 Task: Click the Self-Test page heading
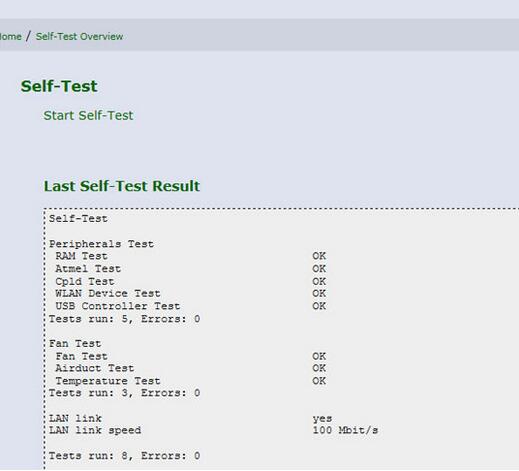tap(59, 86)
